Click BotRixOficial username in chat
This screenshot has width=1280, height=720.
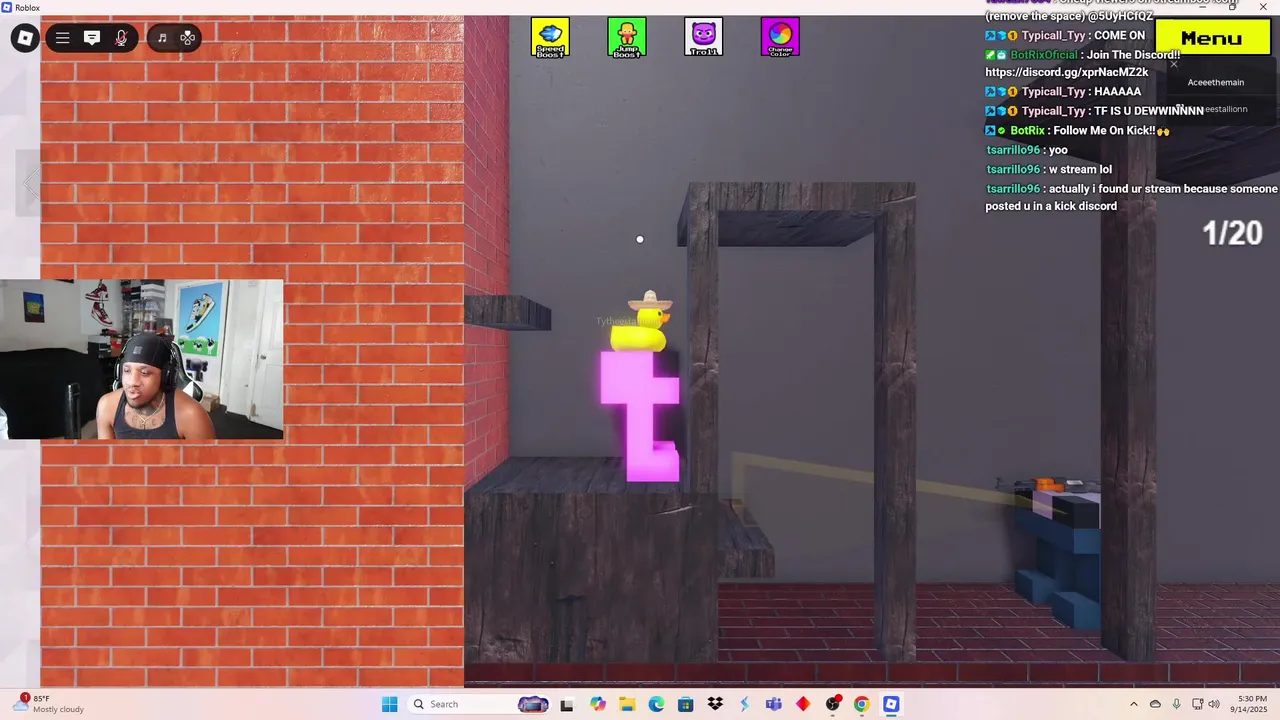click(1044, 55)
